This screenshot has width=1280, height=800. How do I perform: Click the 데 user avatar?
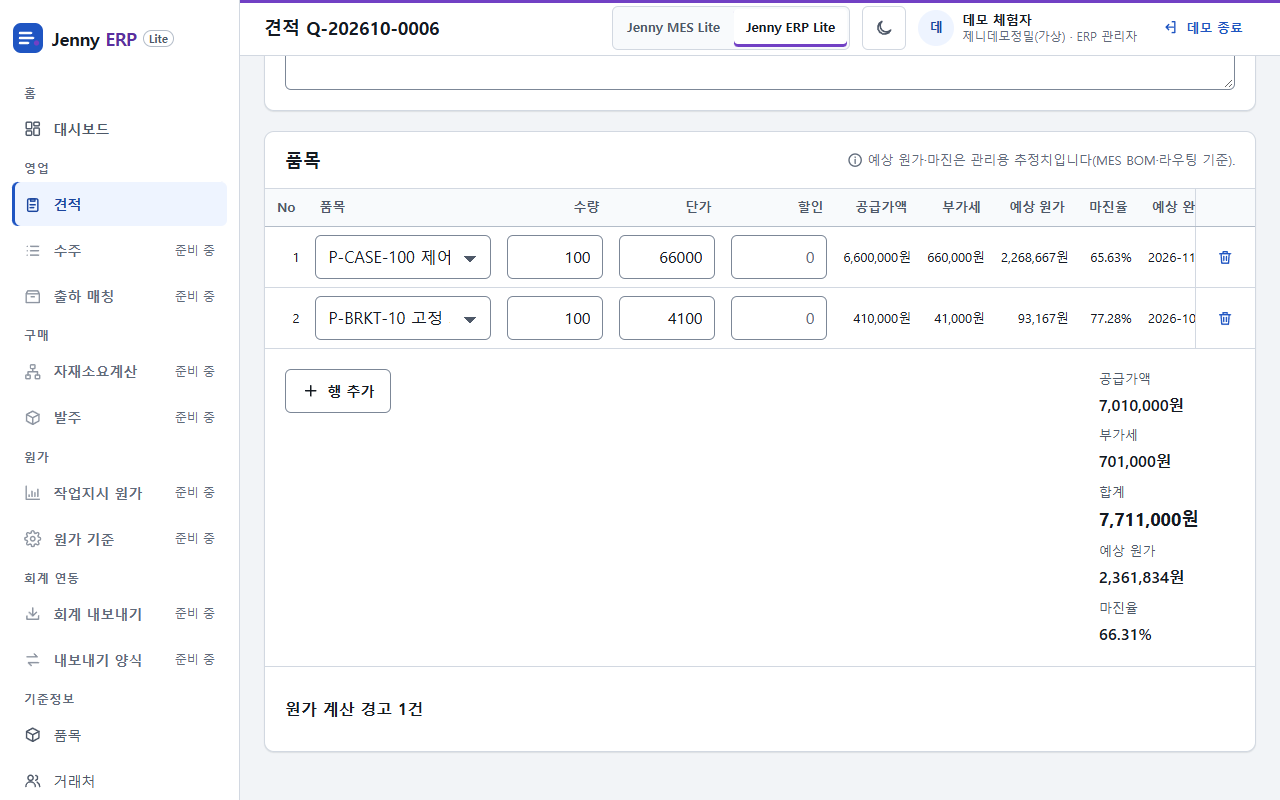[936, 28]
